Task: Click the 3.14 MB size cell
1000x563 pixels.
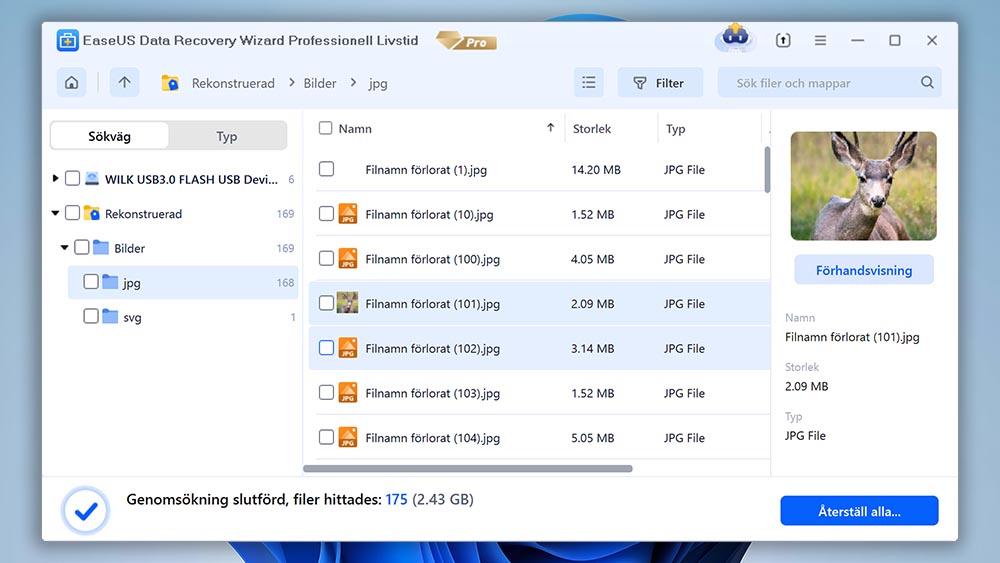Action: pos(592,348)
